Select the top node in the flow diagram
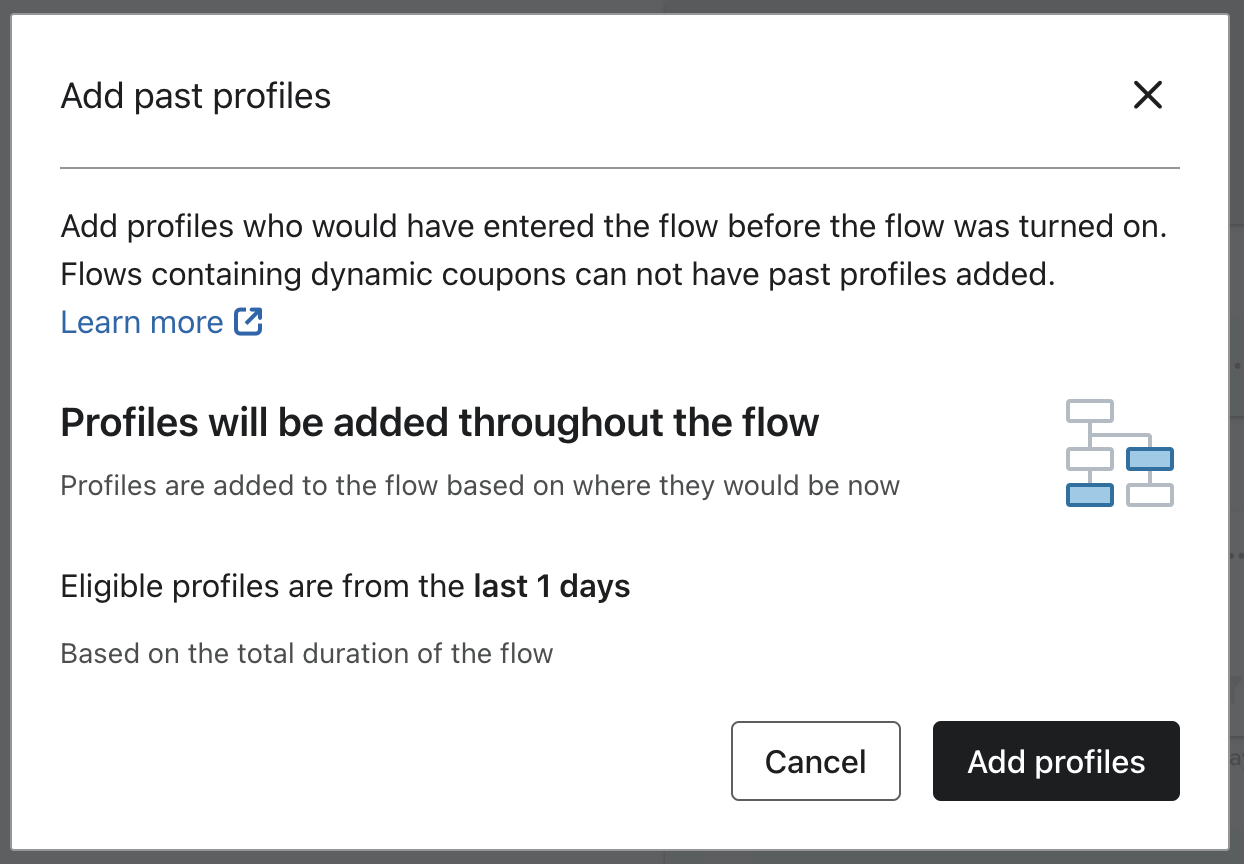The width and height of the screenshot is (1244, 864). pos(1089,410)
